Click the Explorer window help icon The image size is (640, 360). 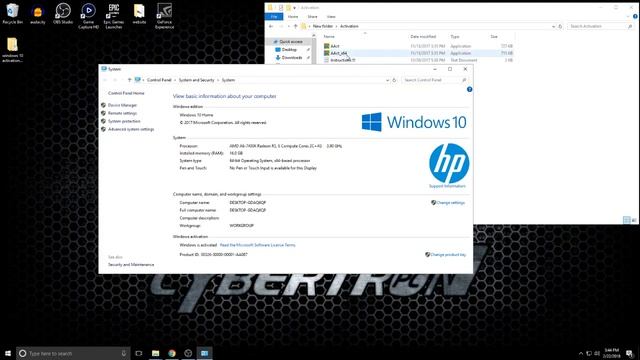[635, 17]
